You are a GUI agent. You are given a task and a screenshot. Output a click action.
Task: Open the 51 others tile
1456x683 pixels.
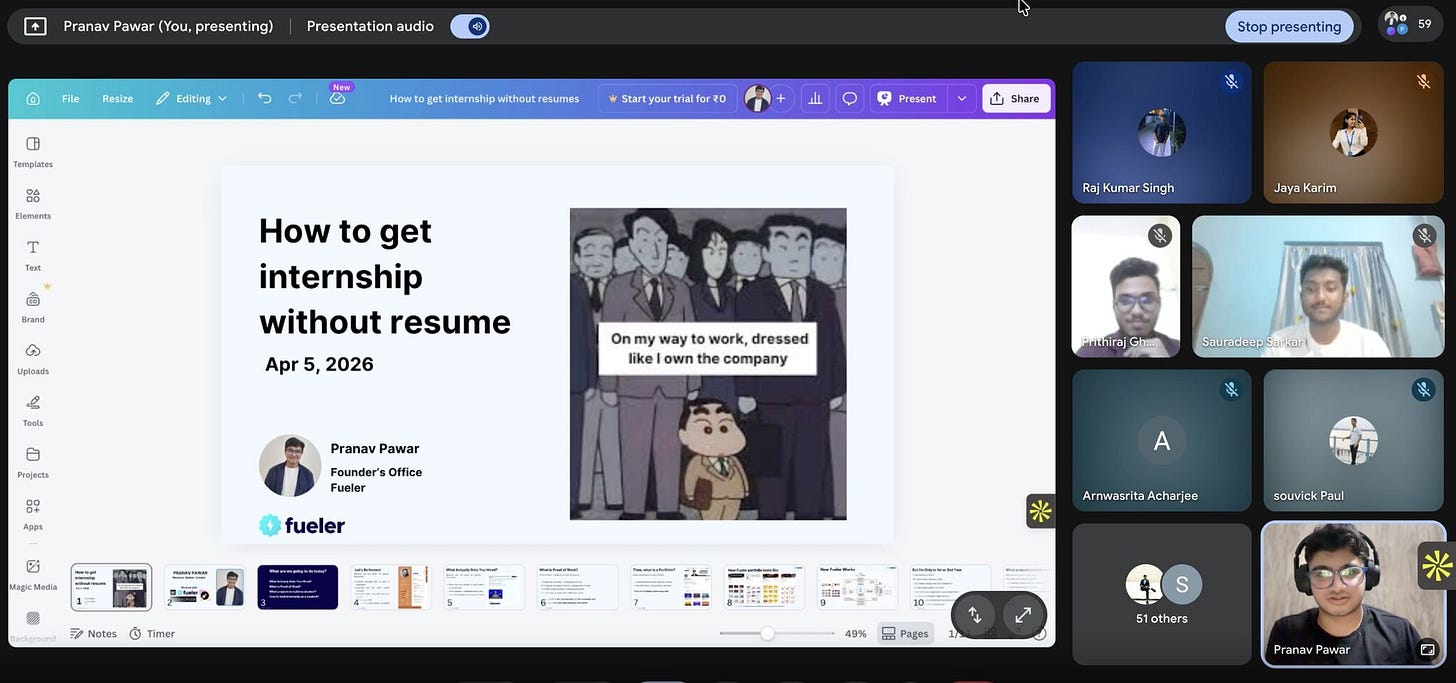[x=1161, y=594]
